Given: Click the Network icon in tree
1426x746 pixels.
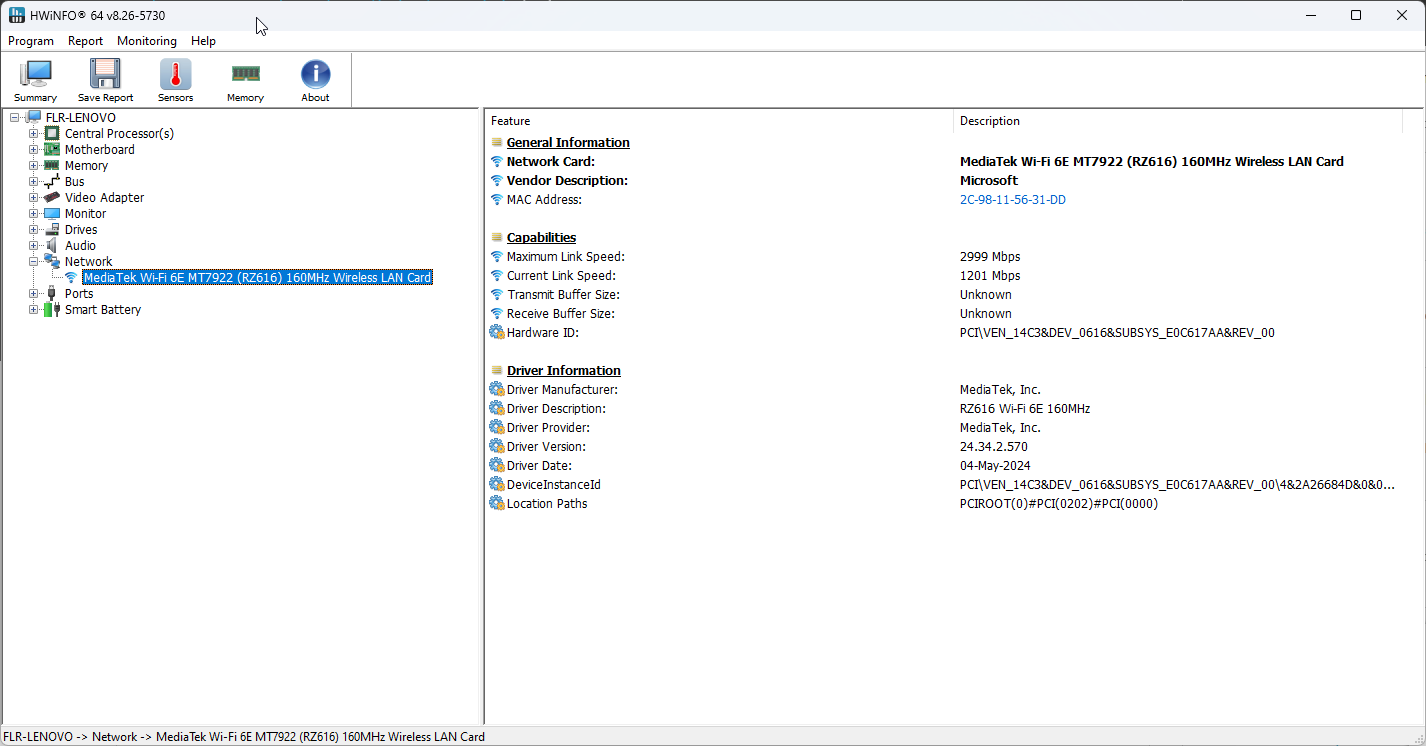Looking at the screenshot, I should (x=51, y=262).
